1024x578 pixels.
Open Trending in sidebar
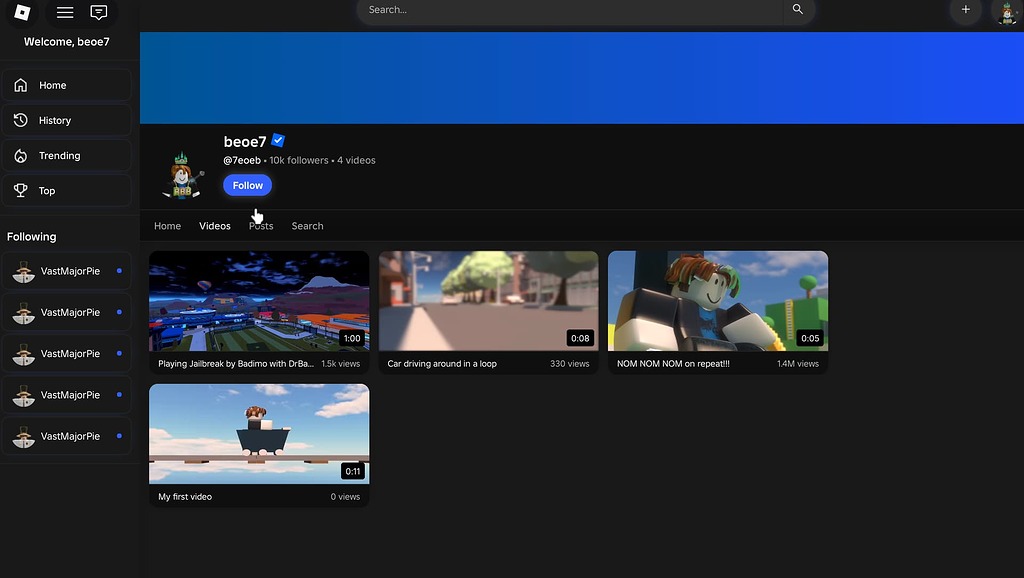[x=66, y=155]
